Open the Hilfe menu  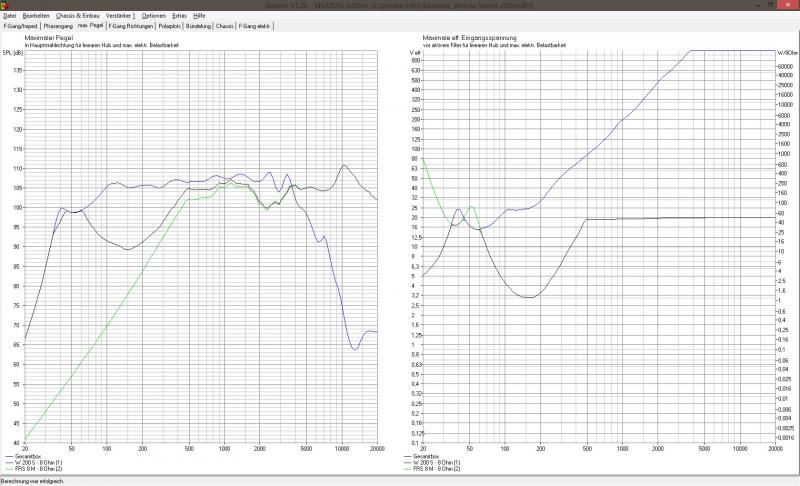[199, 16]
